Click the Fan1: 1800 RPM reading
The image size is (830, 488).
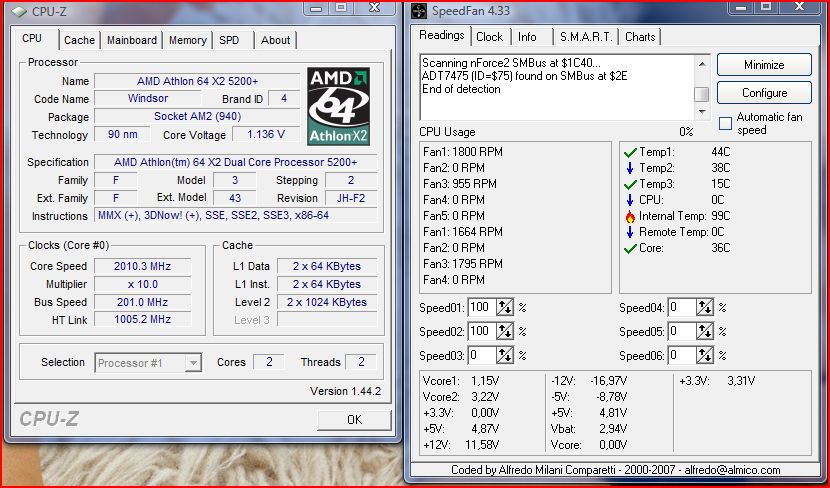pyautogui.click(x=463, y=152)
